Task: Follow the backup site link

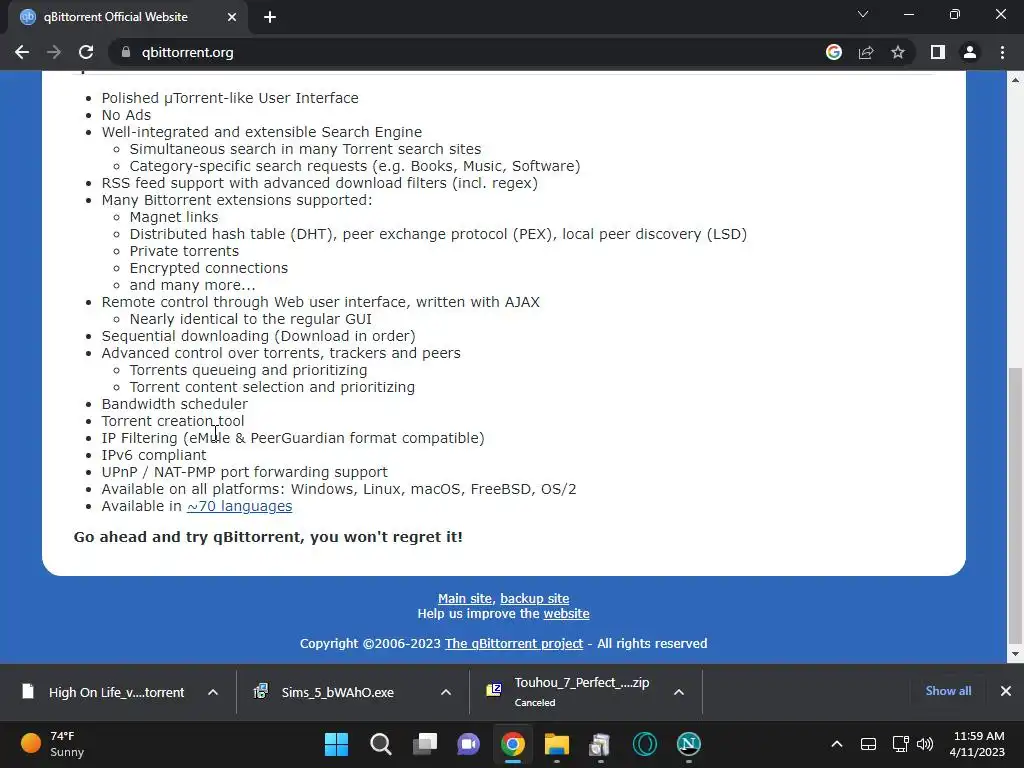Action: (535, 598)
